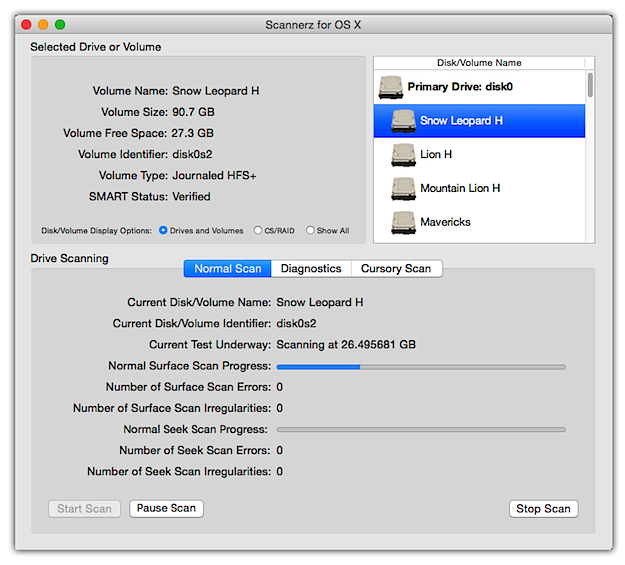Click the Normal Seek Scan progress bar
The height and width of the screenshot is (565, 625).
click(x=420, y=429)
